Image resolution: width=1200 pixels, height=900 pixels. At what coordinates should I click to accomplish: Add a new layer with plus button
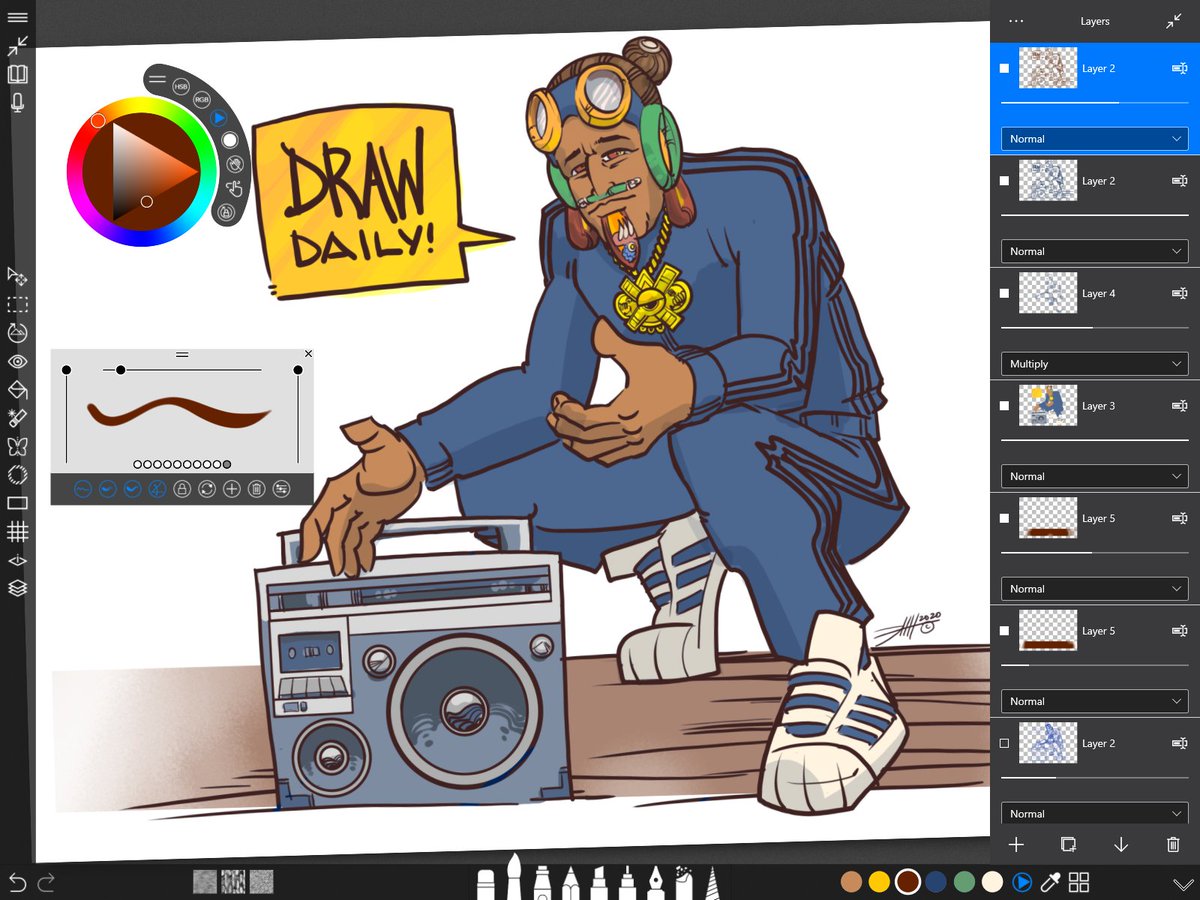point(1016,845)
